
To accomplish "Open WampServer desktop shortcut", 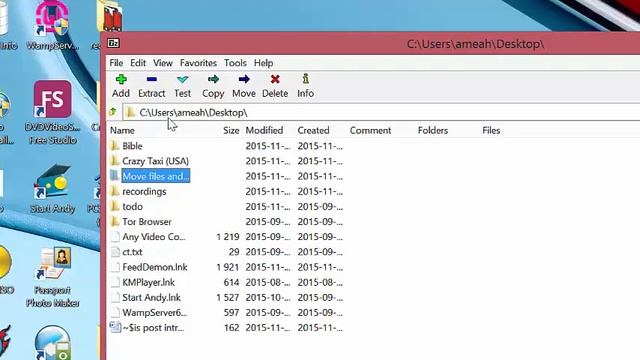I will pos(52,26).
